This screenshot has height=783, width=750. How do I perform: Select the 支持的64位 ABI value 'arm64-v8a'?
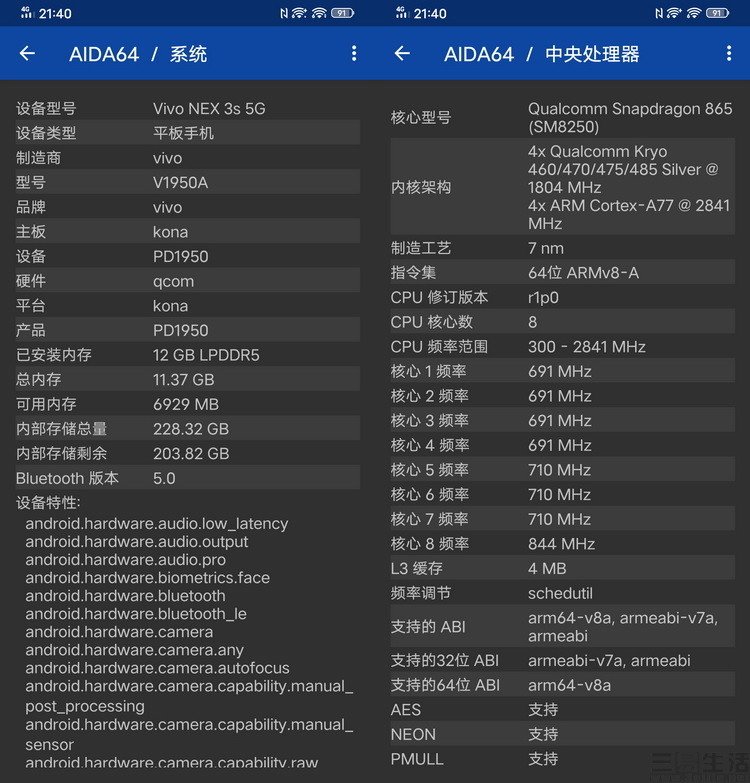[x=569, y=685]
